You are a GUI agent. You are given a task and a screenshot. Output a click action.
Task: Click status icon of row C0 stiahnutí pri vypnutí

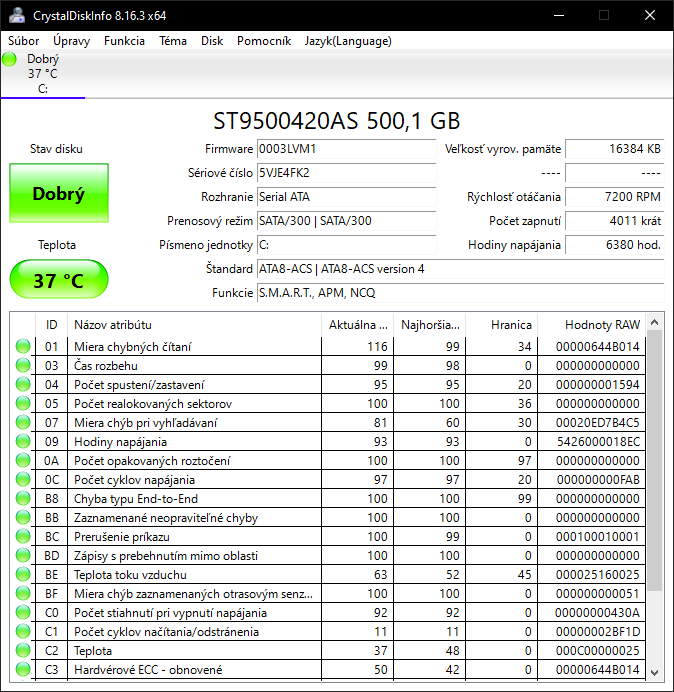tap(23, 612)
